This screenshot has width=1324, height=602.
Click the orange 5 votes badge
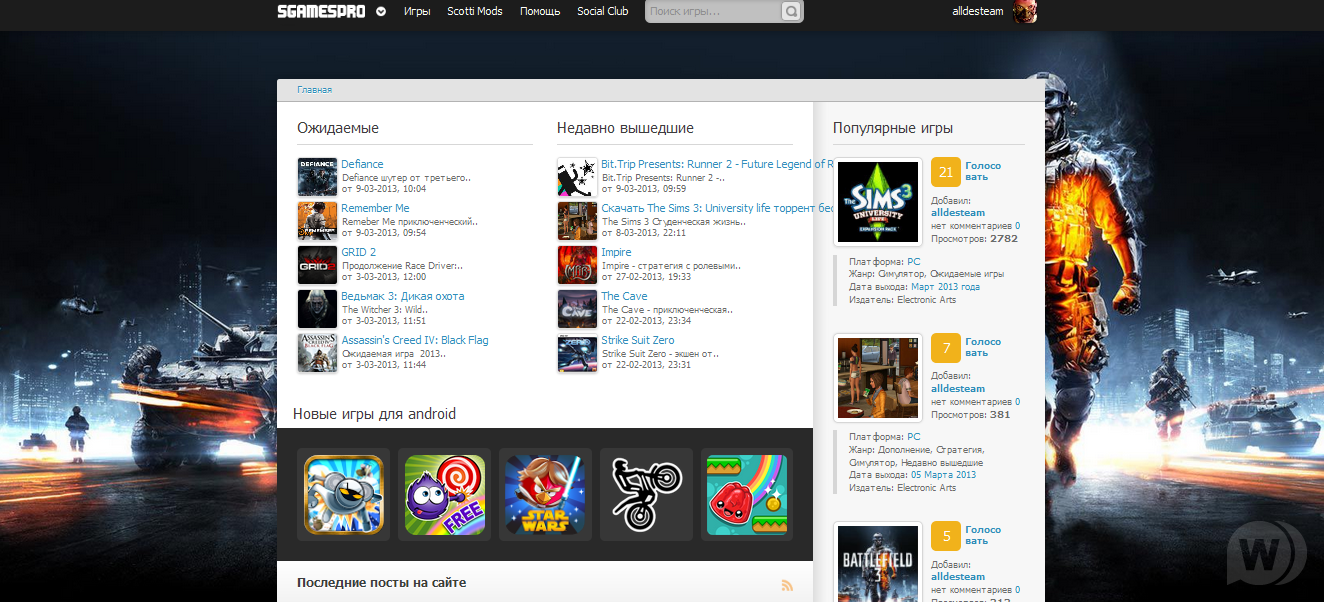point(946,536)
